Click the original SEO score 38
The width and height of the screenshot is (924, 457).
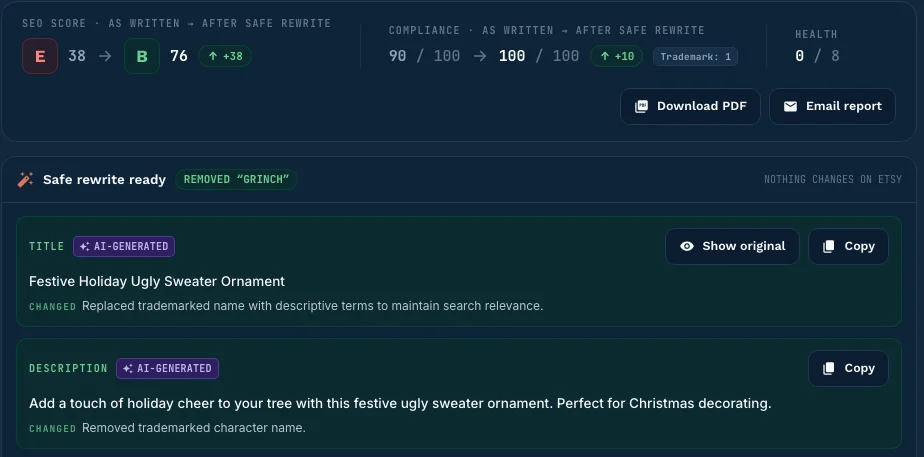77,56
